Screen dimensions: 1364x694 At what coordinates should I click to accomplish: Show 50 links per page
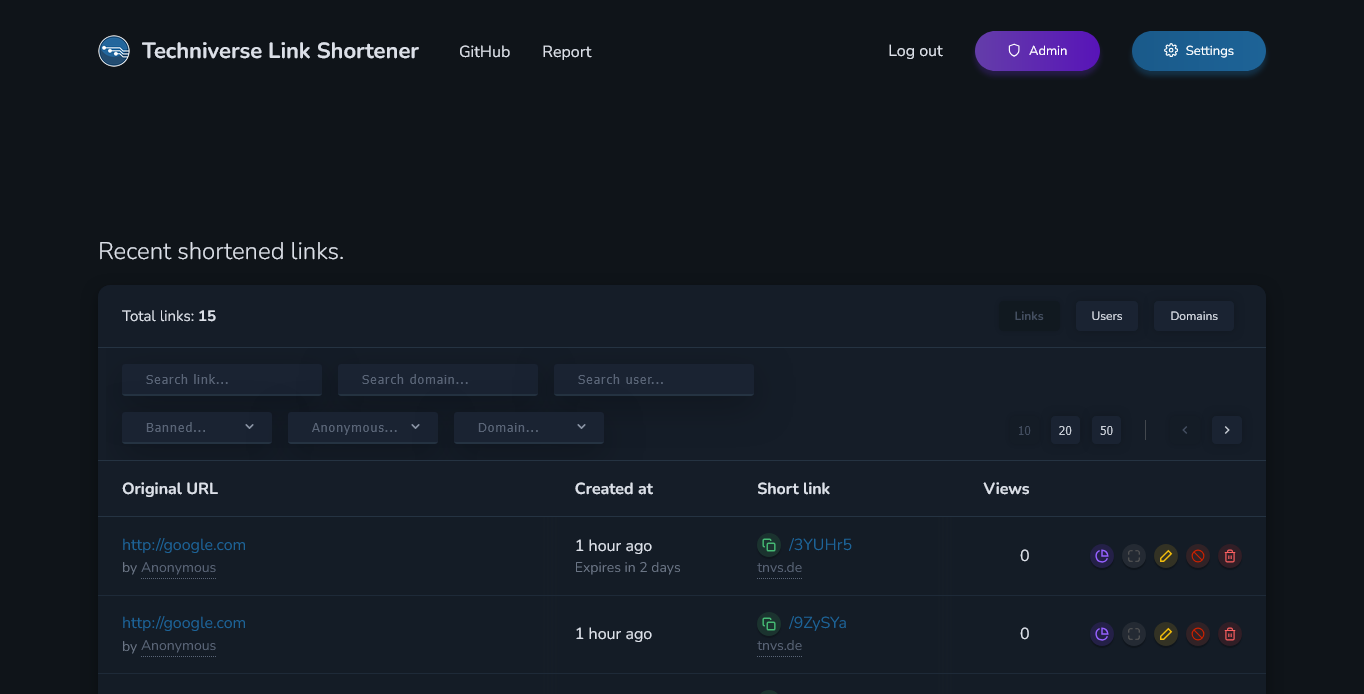tap(1106, 430)
